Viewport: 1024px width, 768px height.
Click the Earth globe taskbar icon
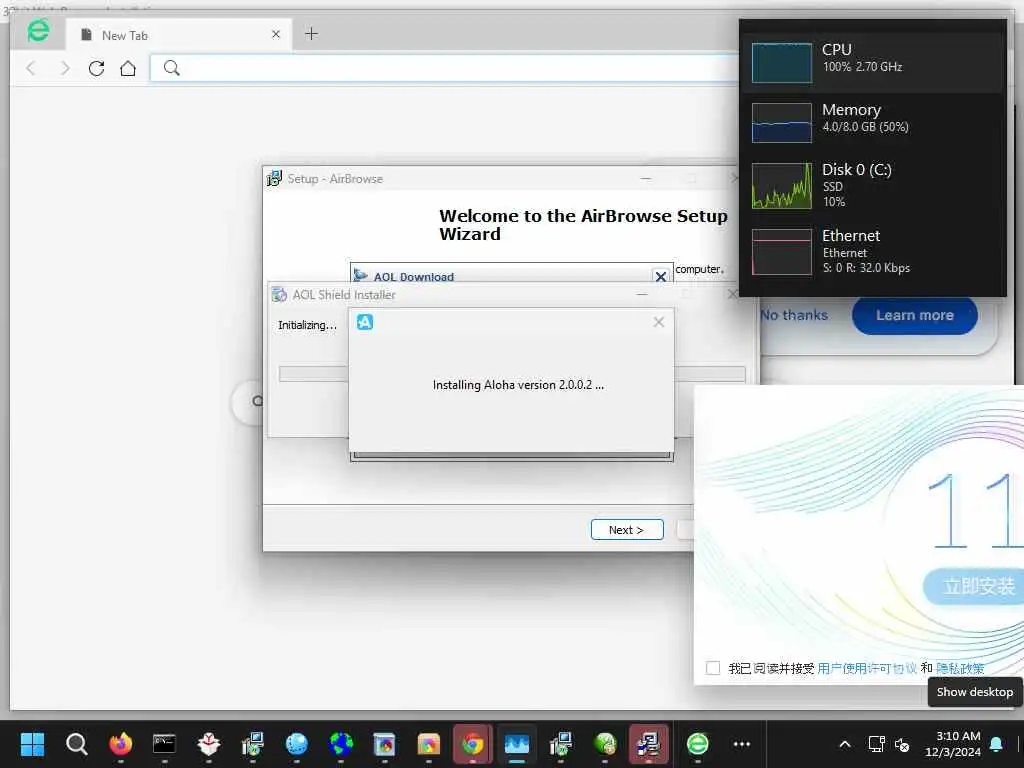pyautogui.click(x=341, y=744)
